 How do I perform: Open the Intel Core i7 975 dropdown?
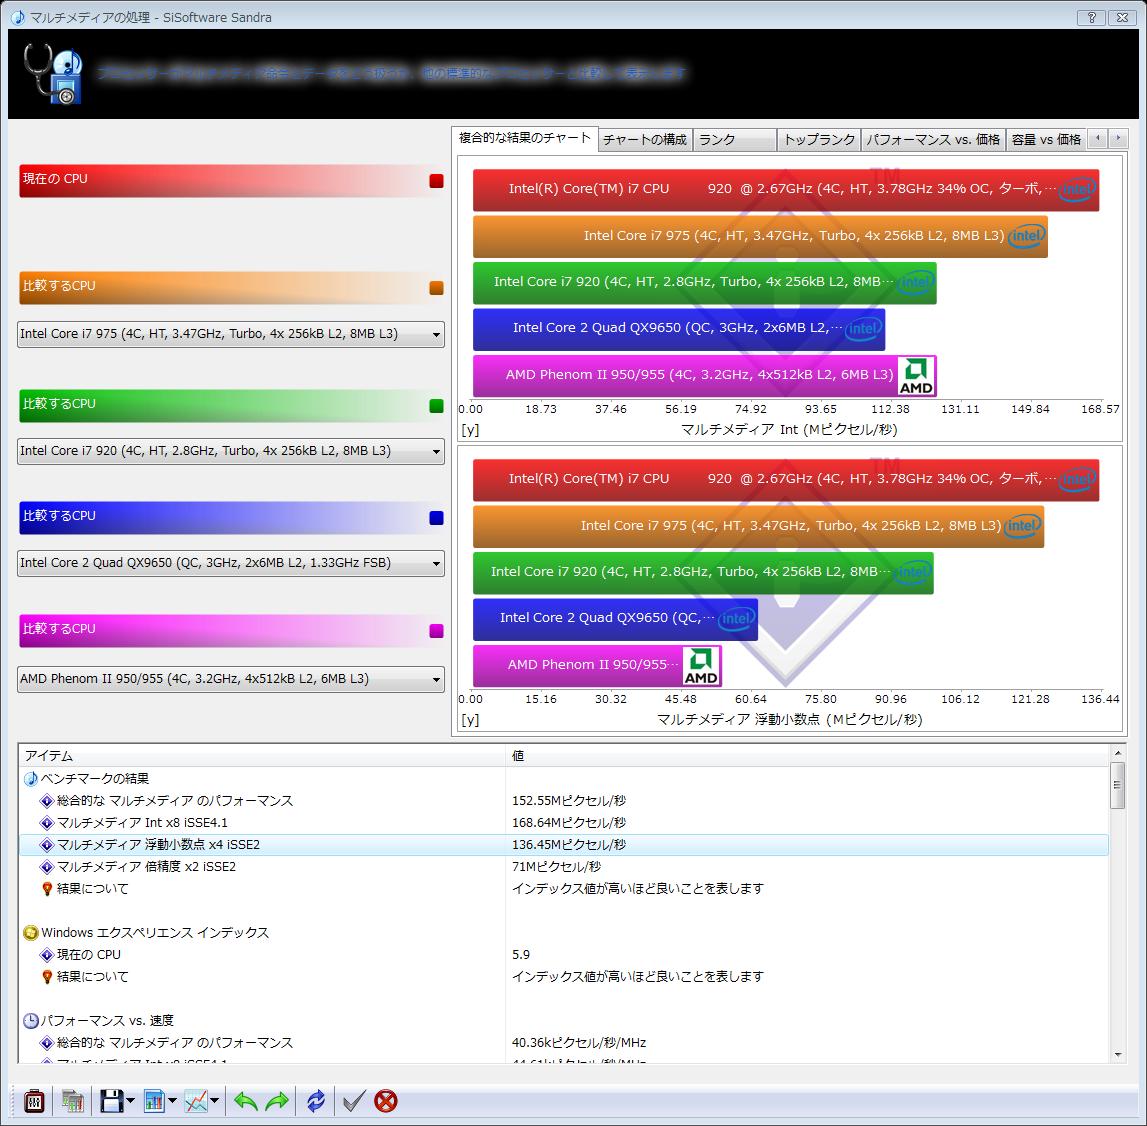[230, 334]
